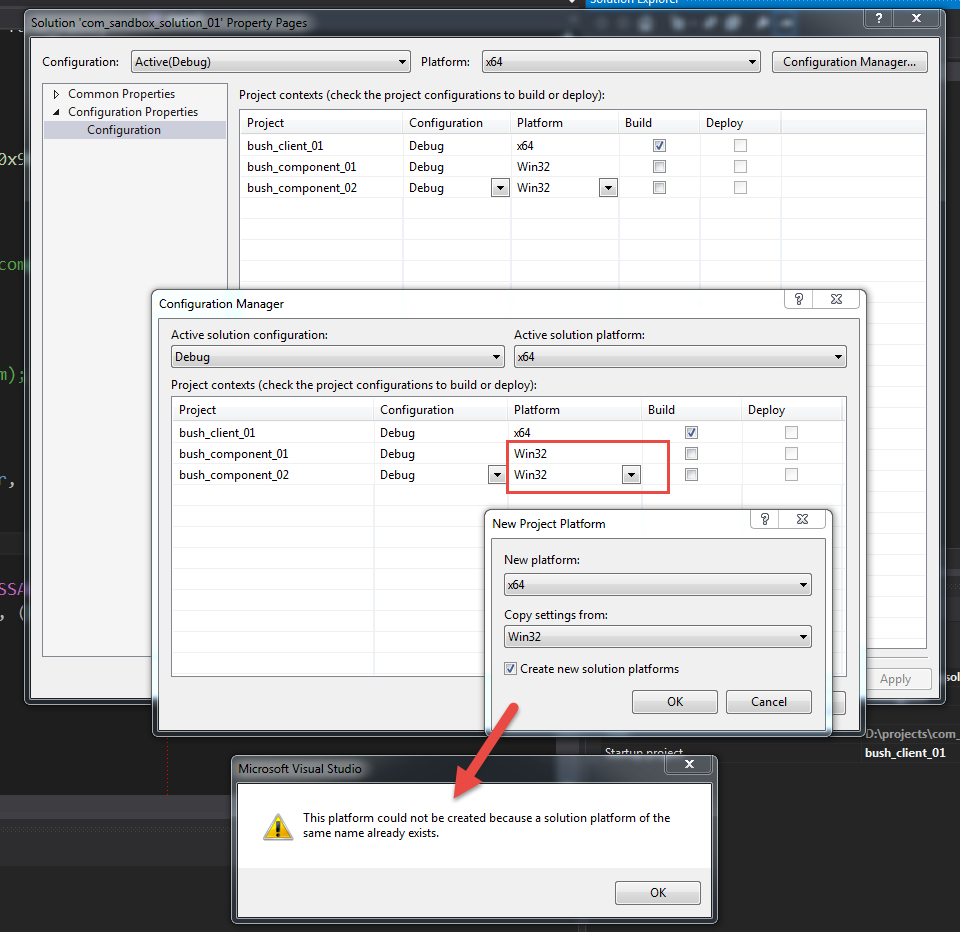Uncheck Build for bush_client_01 in Configuration Manager
This screenshot has width=960, height=932.
(691, 433)
